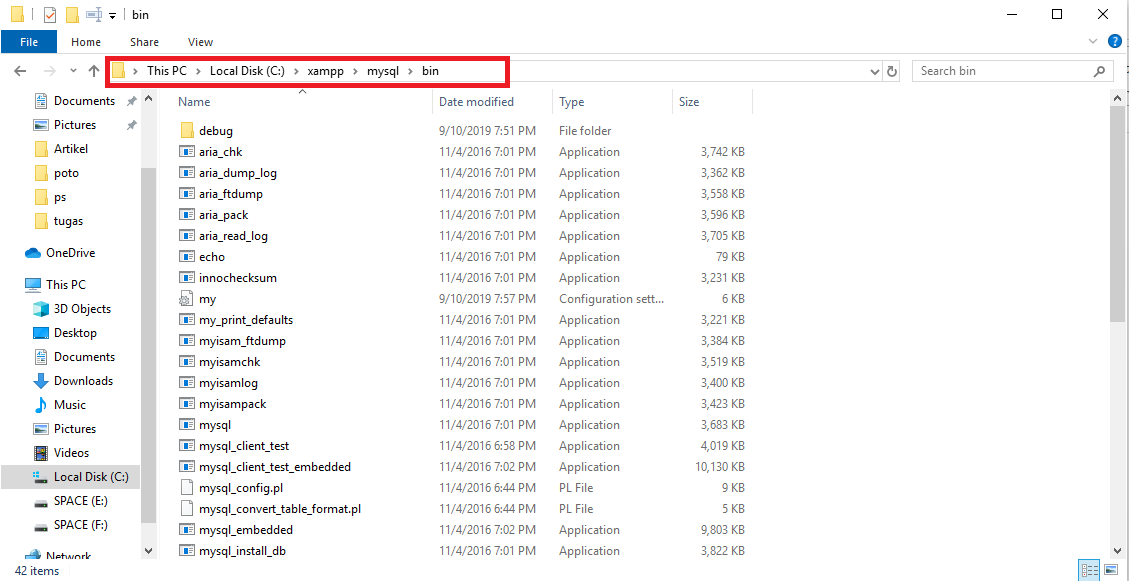Click the New folder quick access icon
Image resolution: width=1129 pixels, height=581 pixels.
(72, 14)
